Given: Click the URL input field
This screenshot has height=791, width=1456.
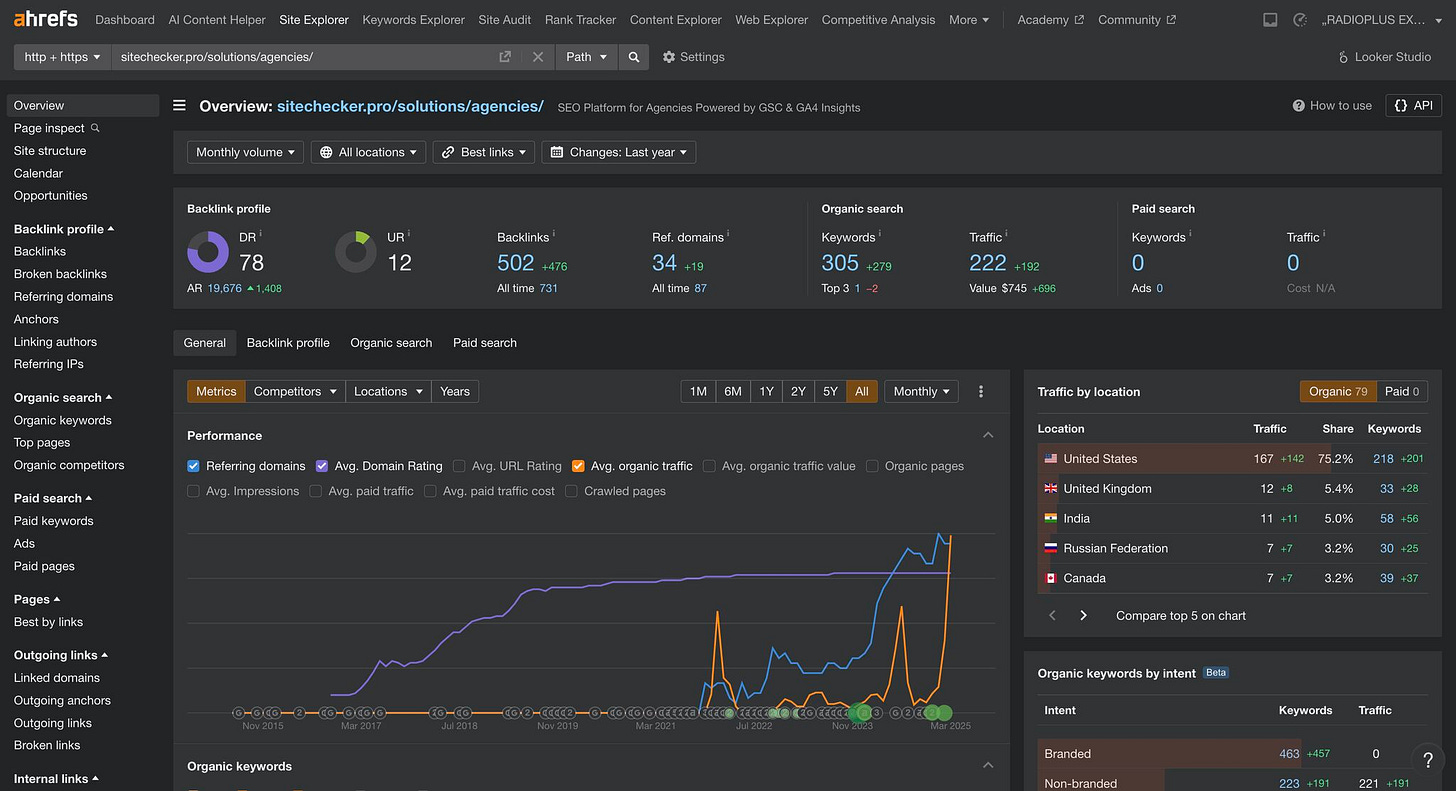Looking at the screenshot, I should (x=305, y=57).
